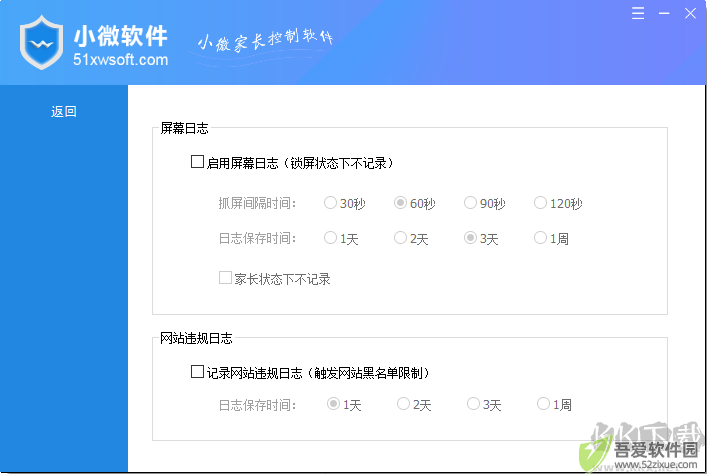The image size is (707, 474).
Task: Minimize the 小微软件 window
Action: [x=664, y=14]
